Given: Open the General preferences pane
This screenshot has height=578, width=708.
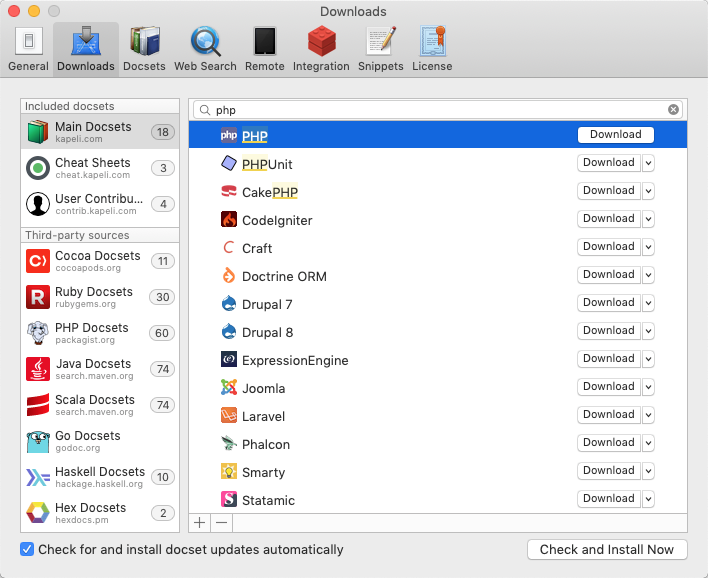Looking at the screenshot, I should tap(28, 50).
